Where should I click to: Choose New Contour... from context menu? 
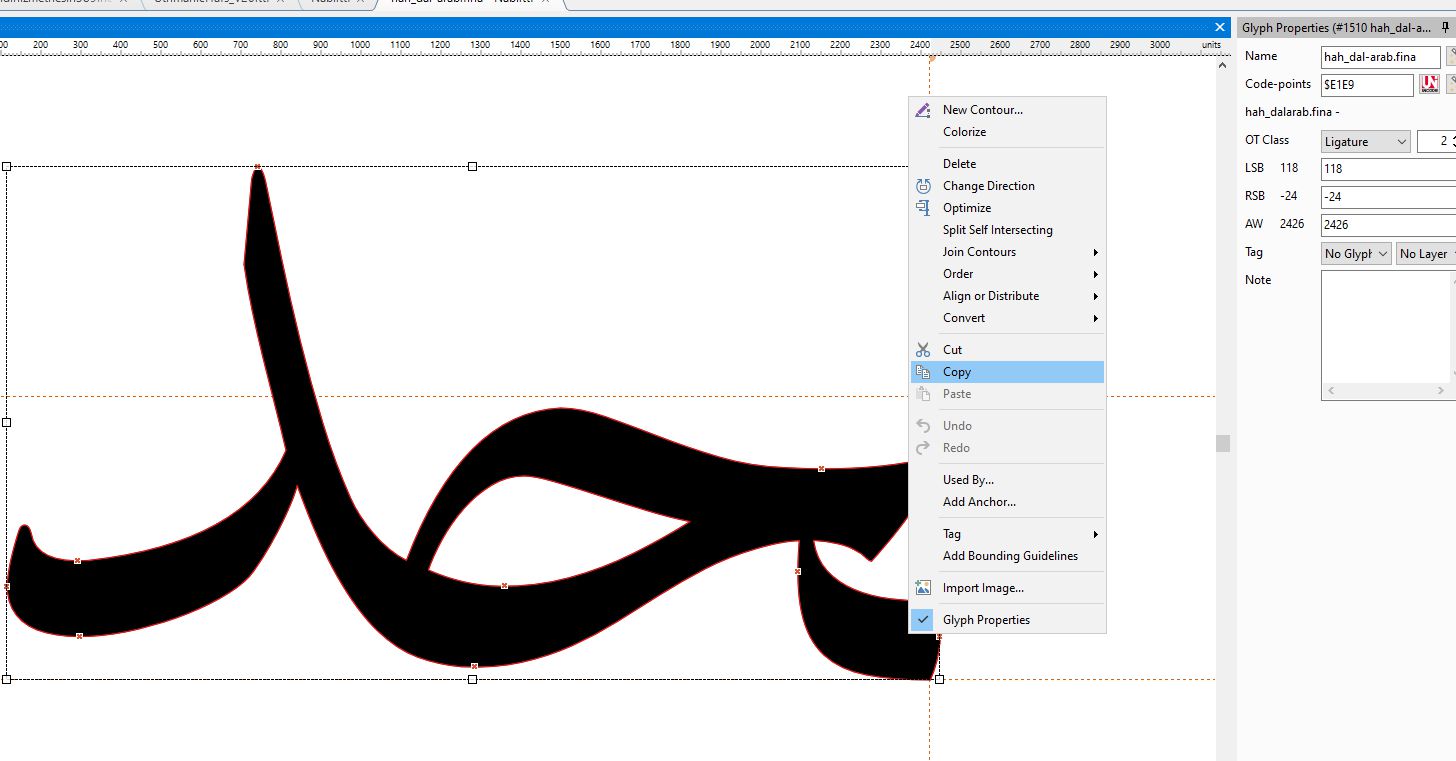pyautogui.click(x=1007, y=110)
